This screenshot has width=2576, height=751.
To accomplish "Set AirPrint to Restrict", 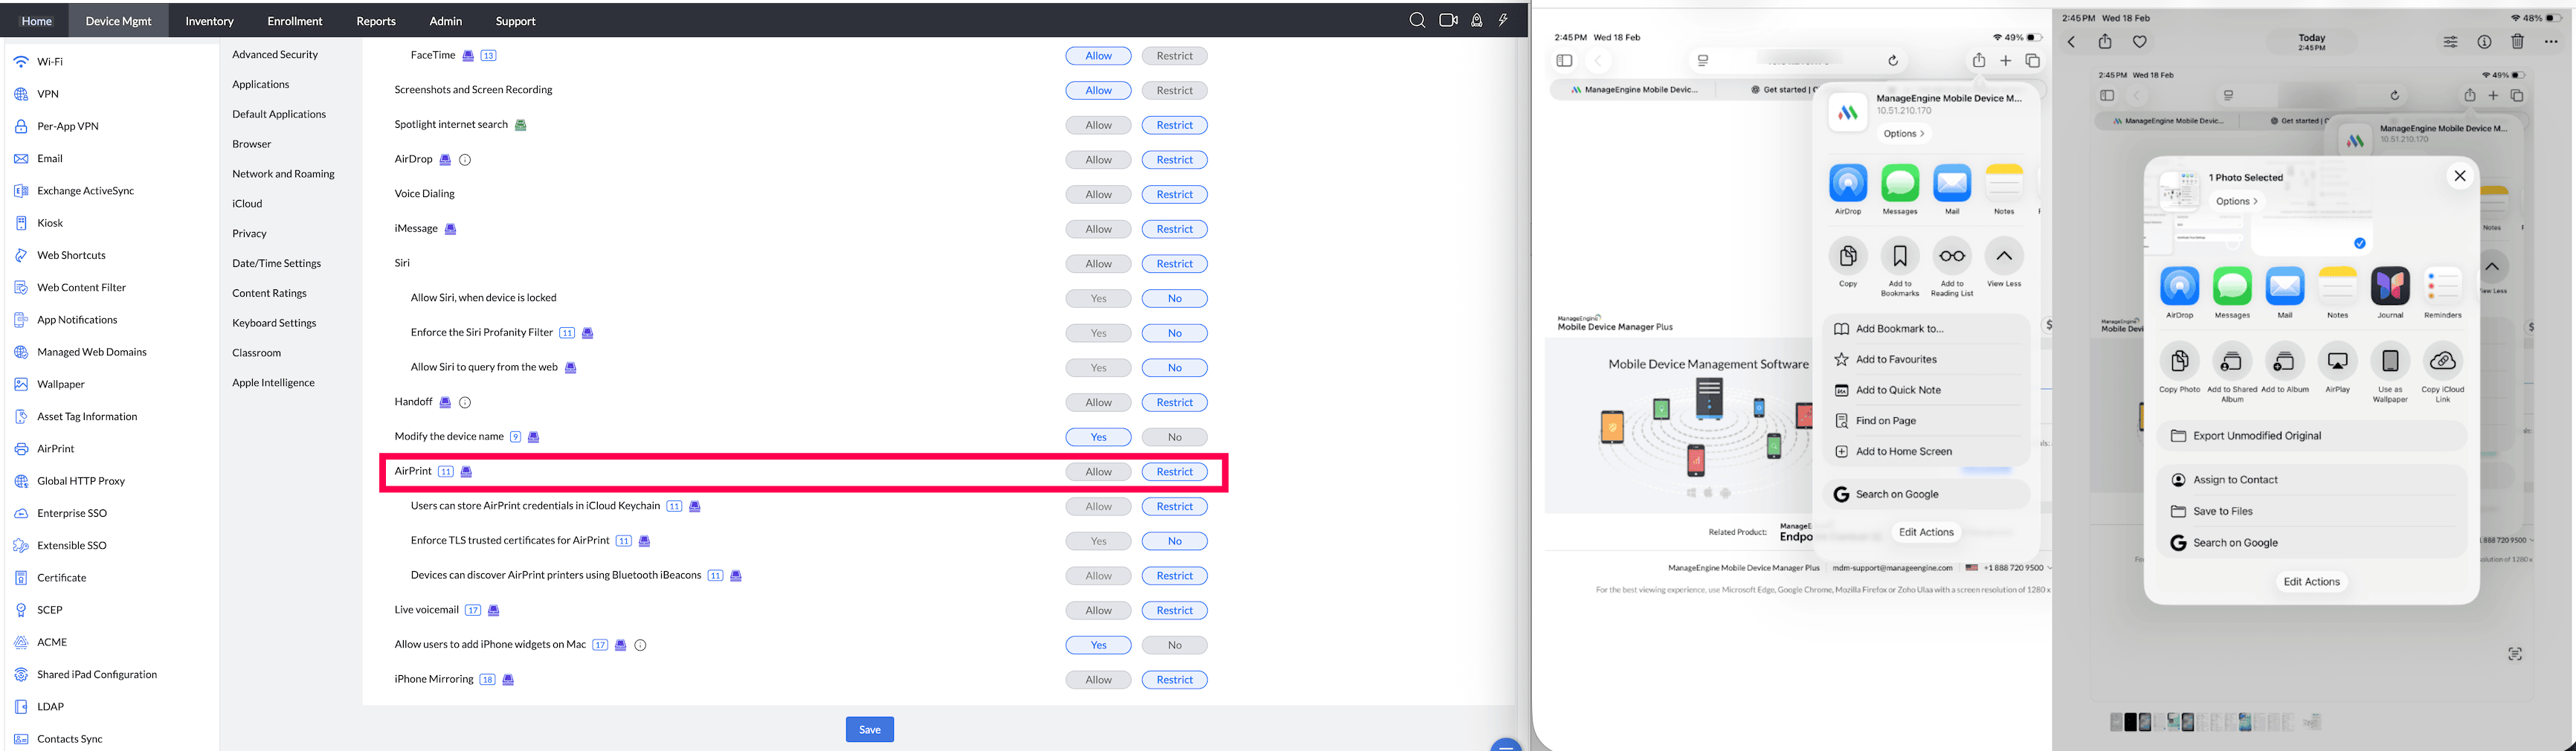I will pyautogui.click(x=1175, y=472).
